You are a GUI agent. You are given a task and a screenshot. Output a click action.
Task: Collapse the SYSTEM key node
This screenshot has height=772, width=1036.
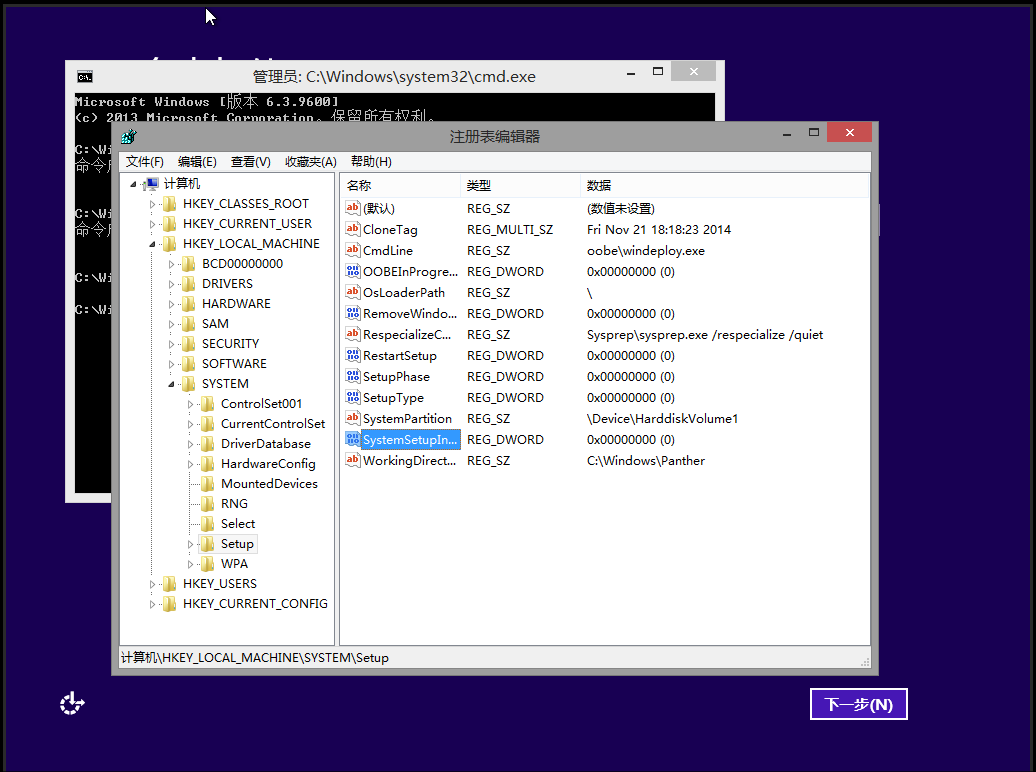coord(171,384)
